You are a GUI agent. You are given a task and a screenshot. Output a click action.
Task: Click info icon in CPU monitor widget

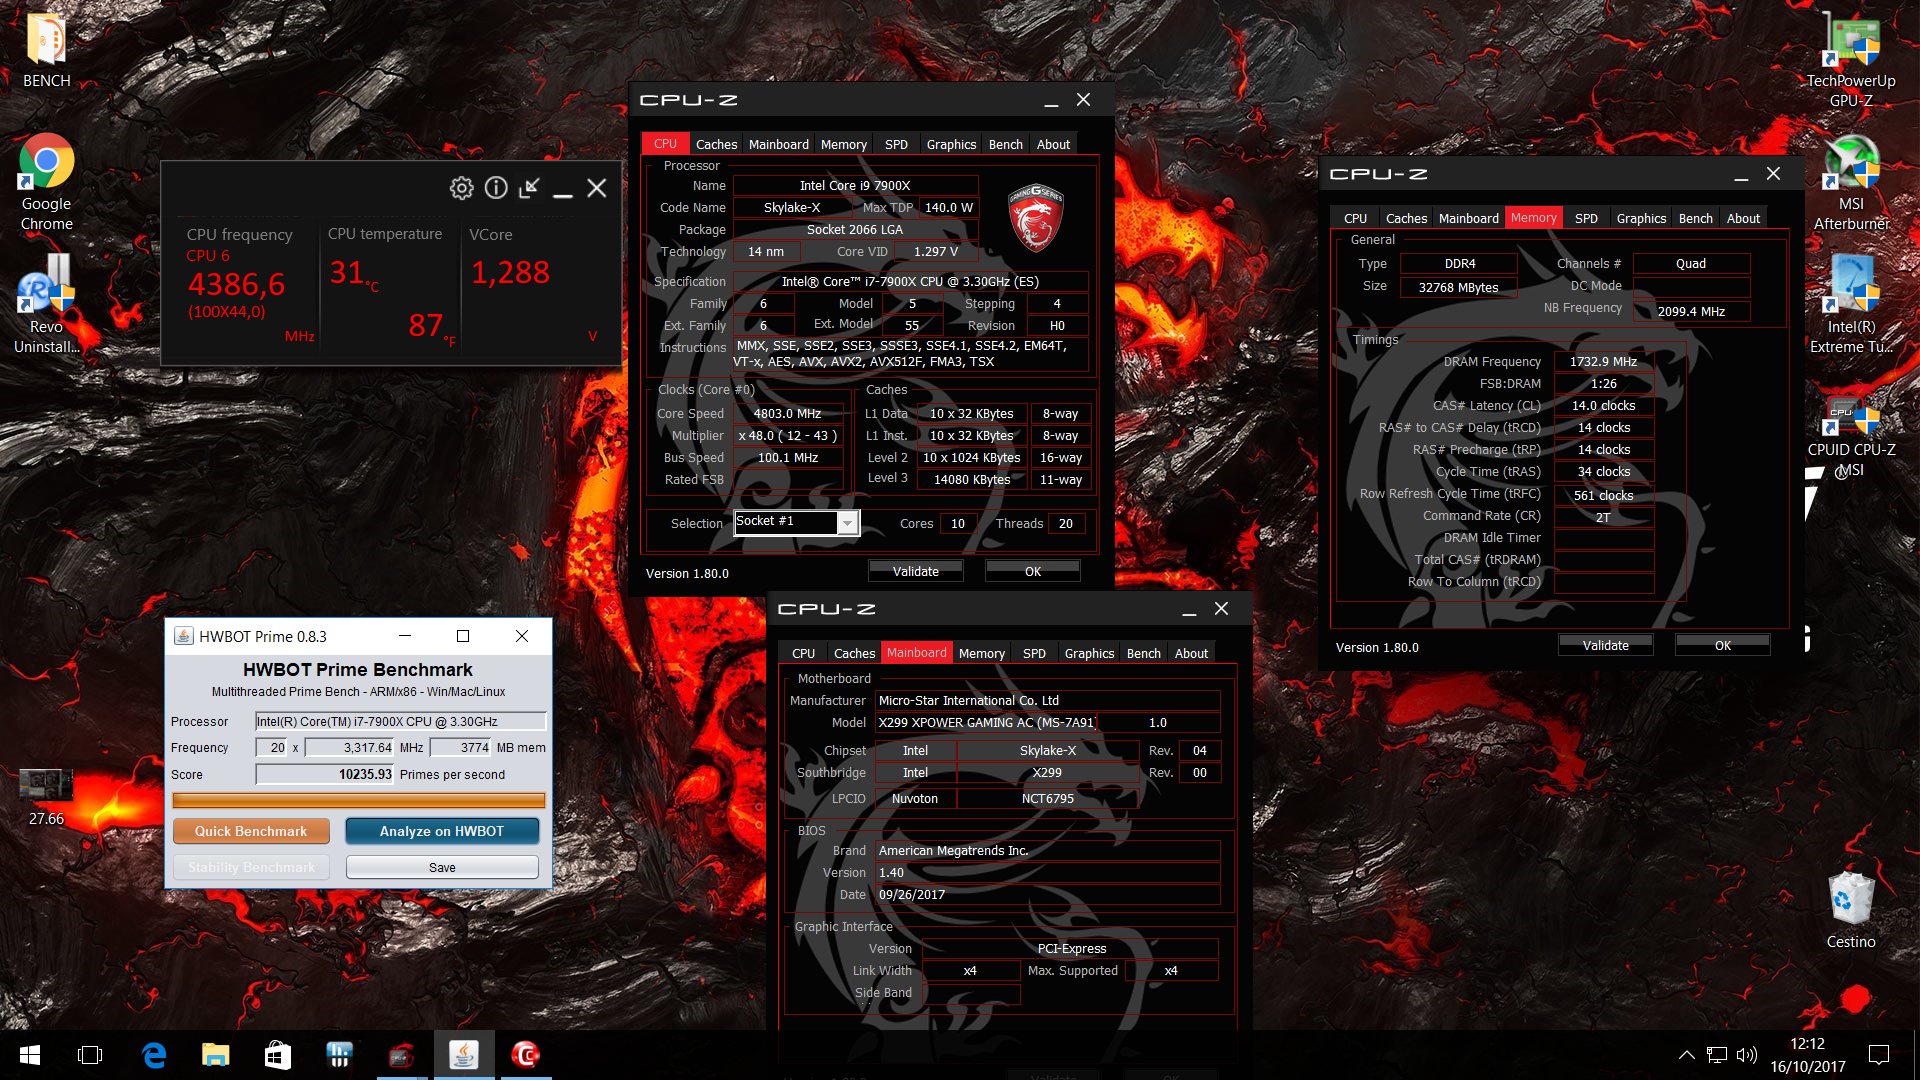coord(496,188)
